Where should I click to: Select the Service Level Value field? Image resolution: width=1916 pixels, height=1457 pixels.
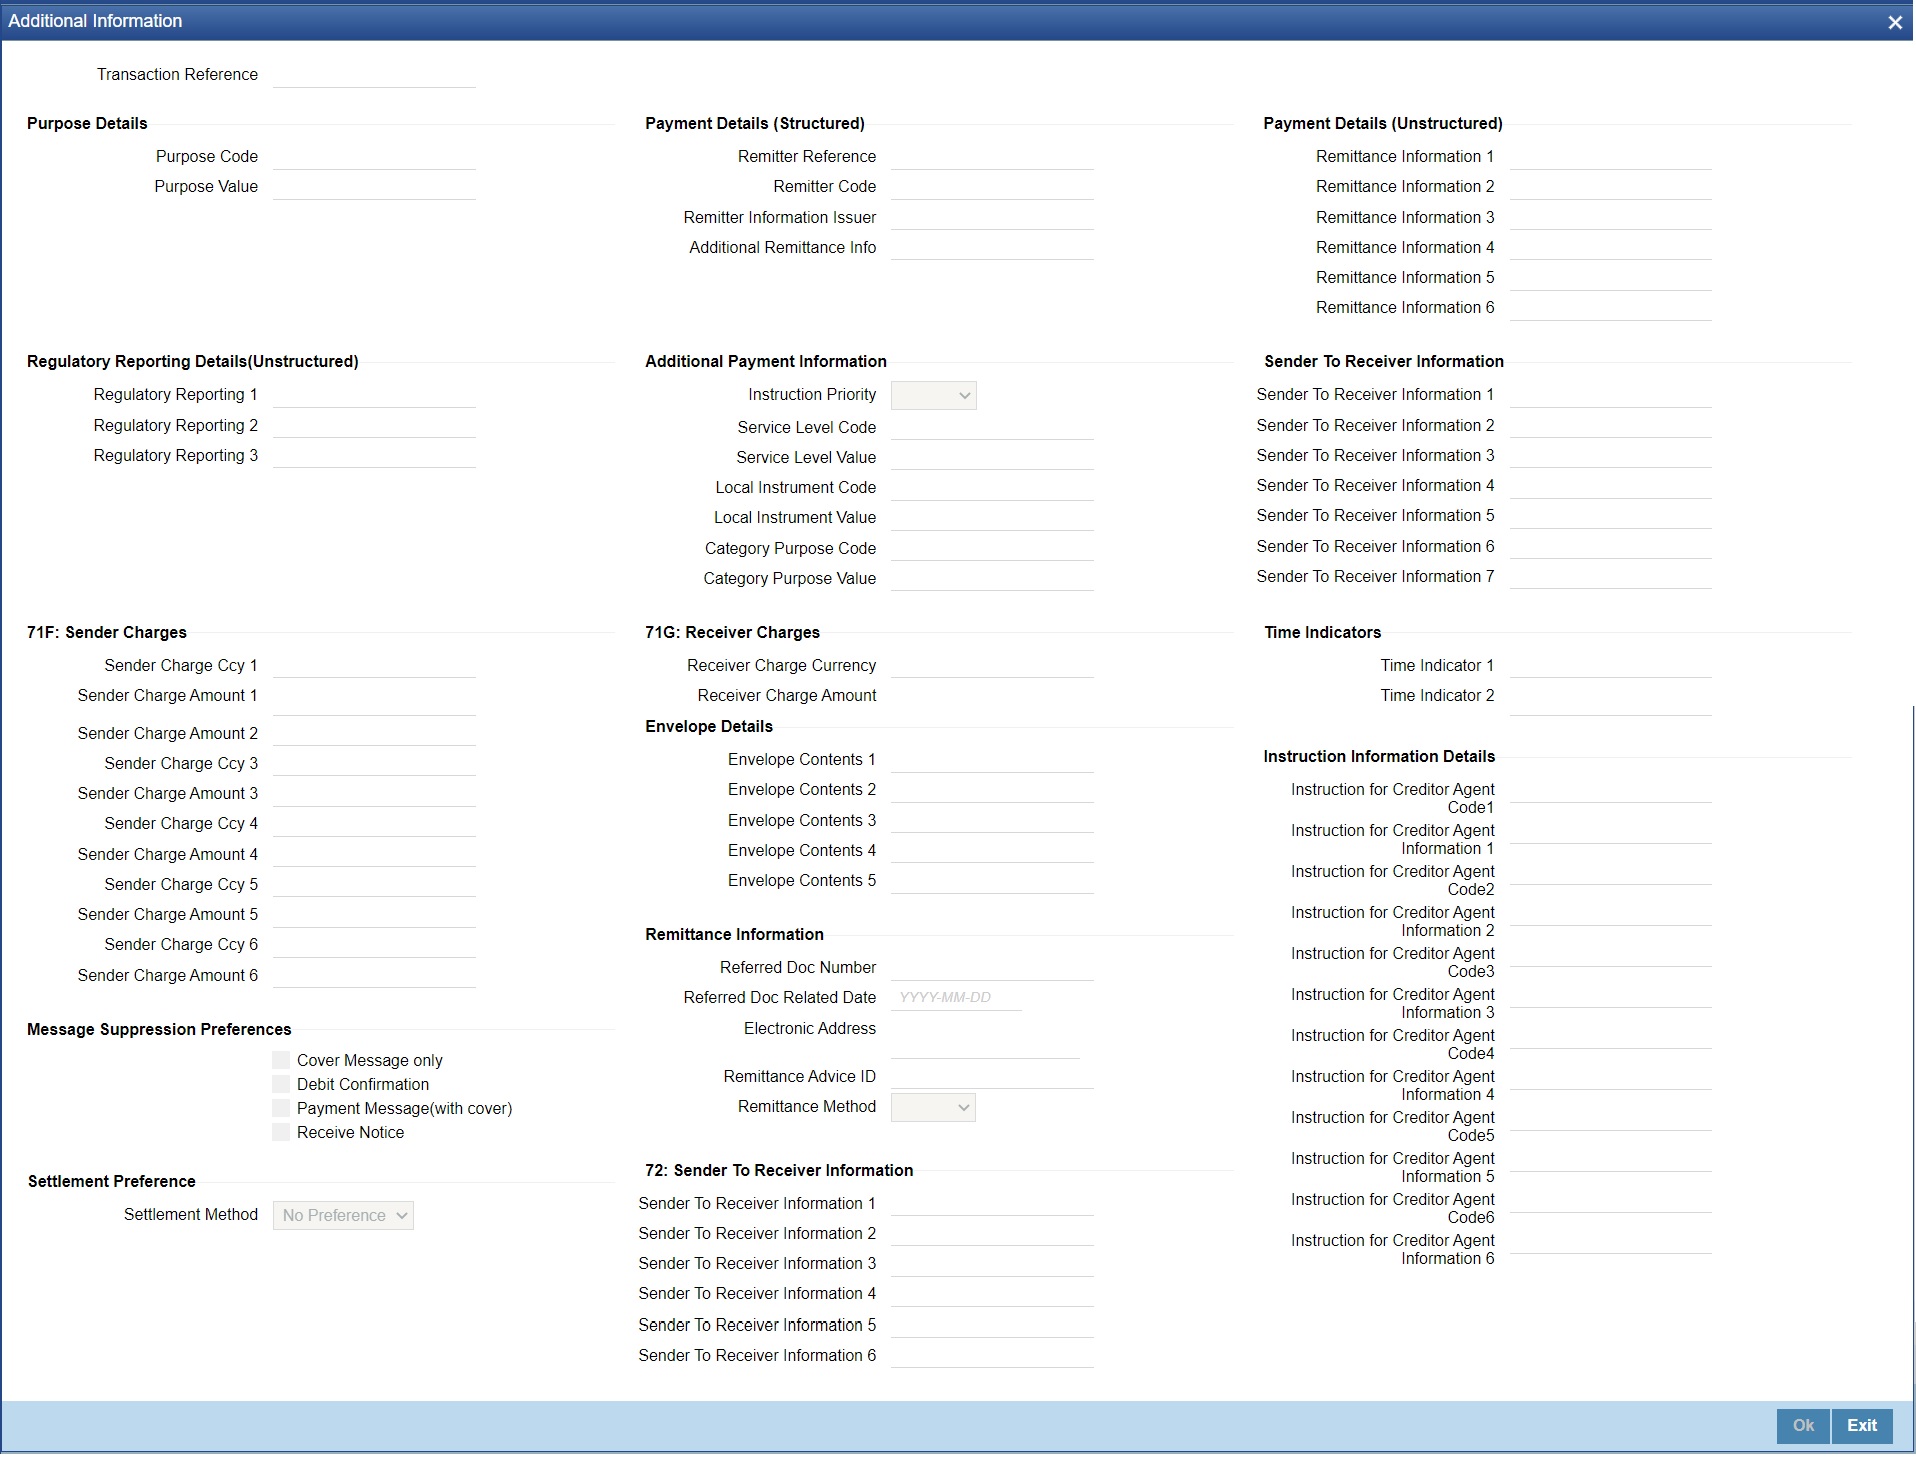[992, 457]
